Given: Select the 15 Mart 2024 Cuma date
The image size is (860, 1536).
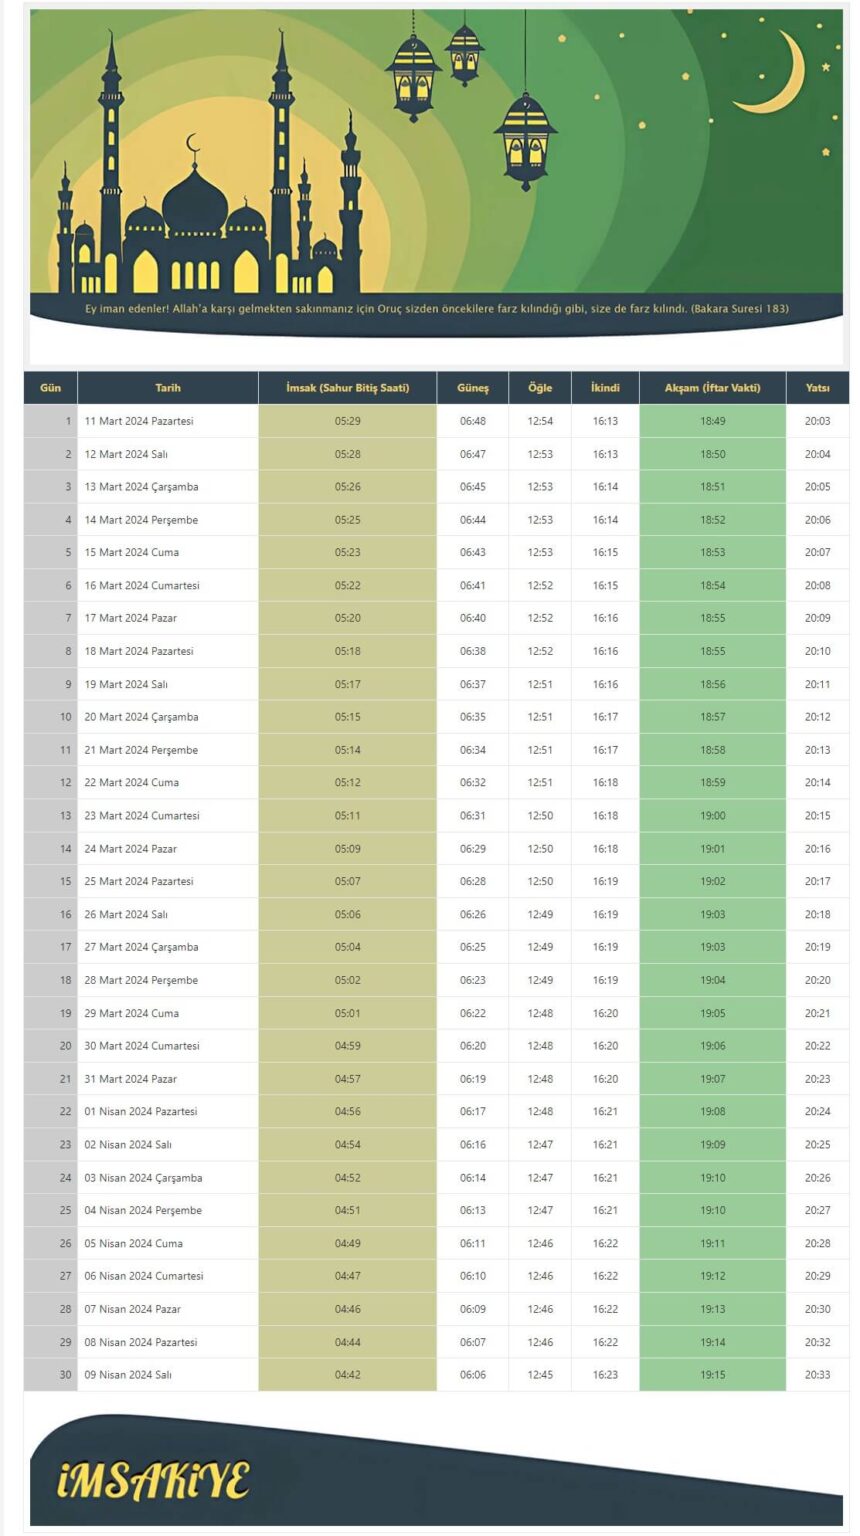Looking at the screenshot, I should 132,552.
